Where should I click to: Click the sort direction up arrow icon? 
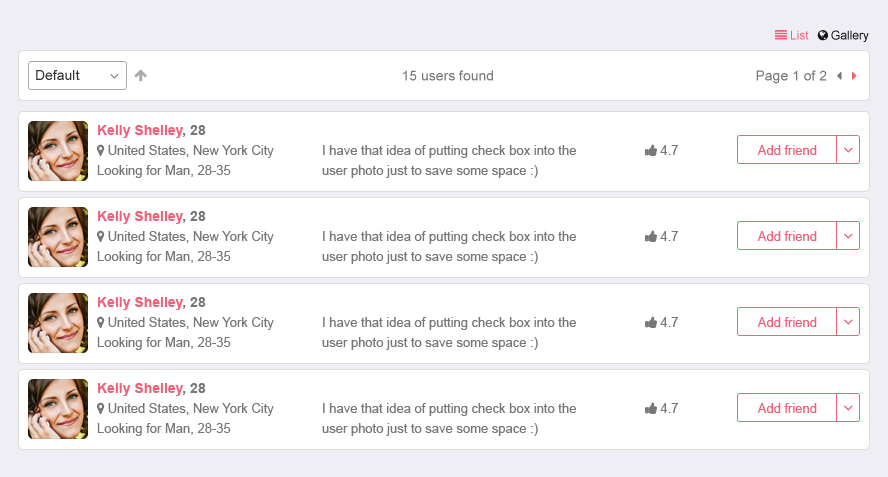(x=141, y=76)
